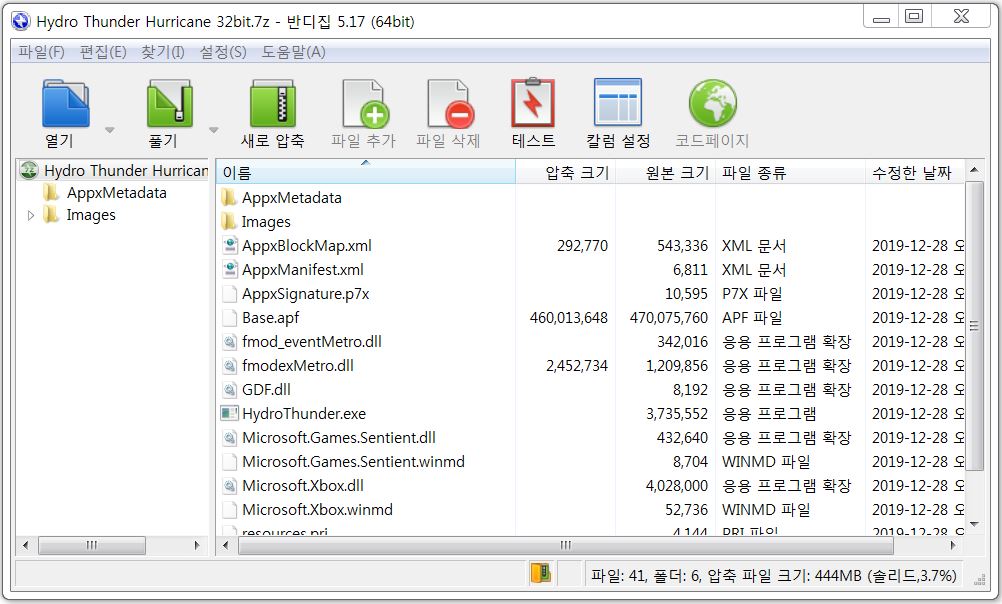
Task: Select the AppxManifest.xml file icon
Action: pos(229,270)
